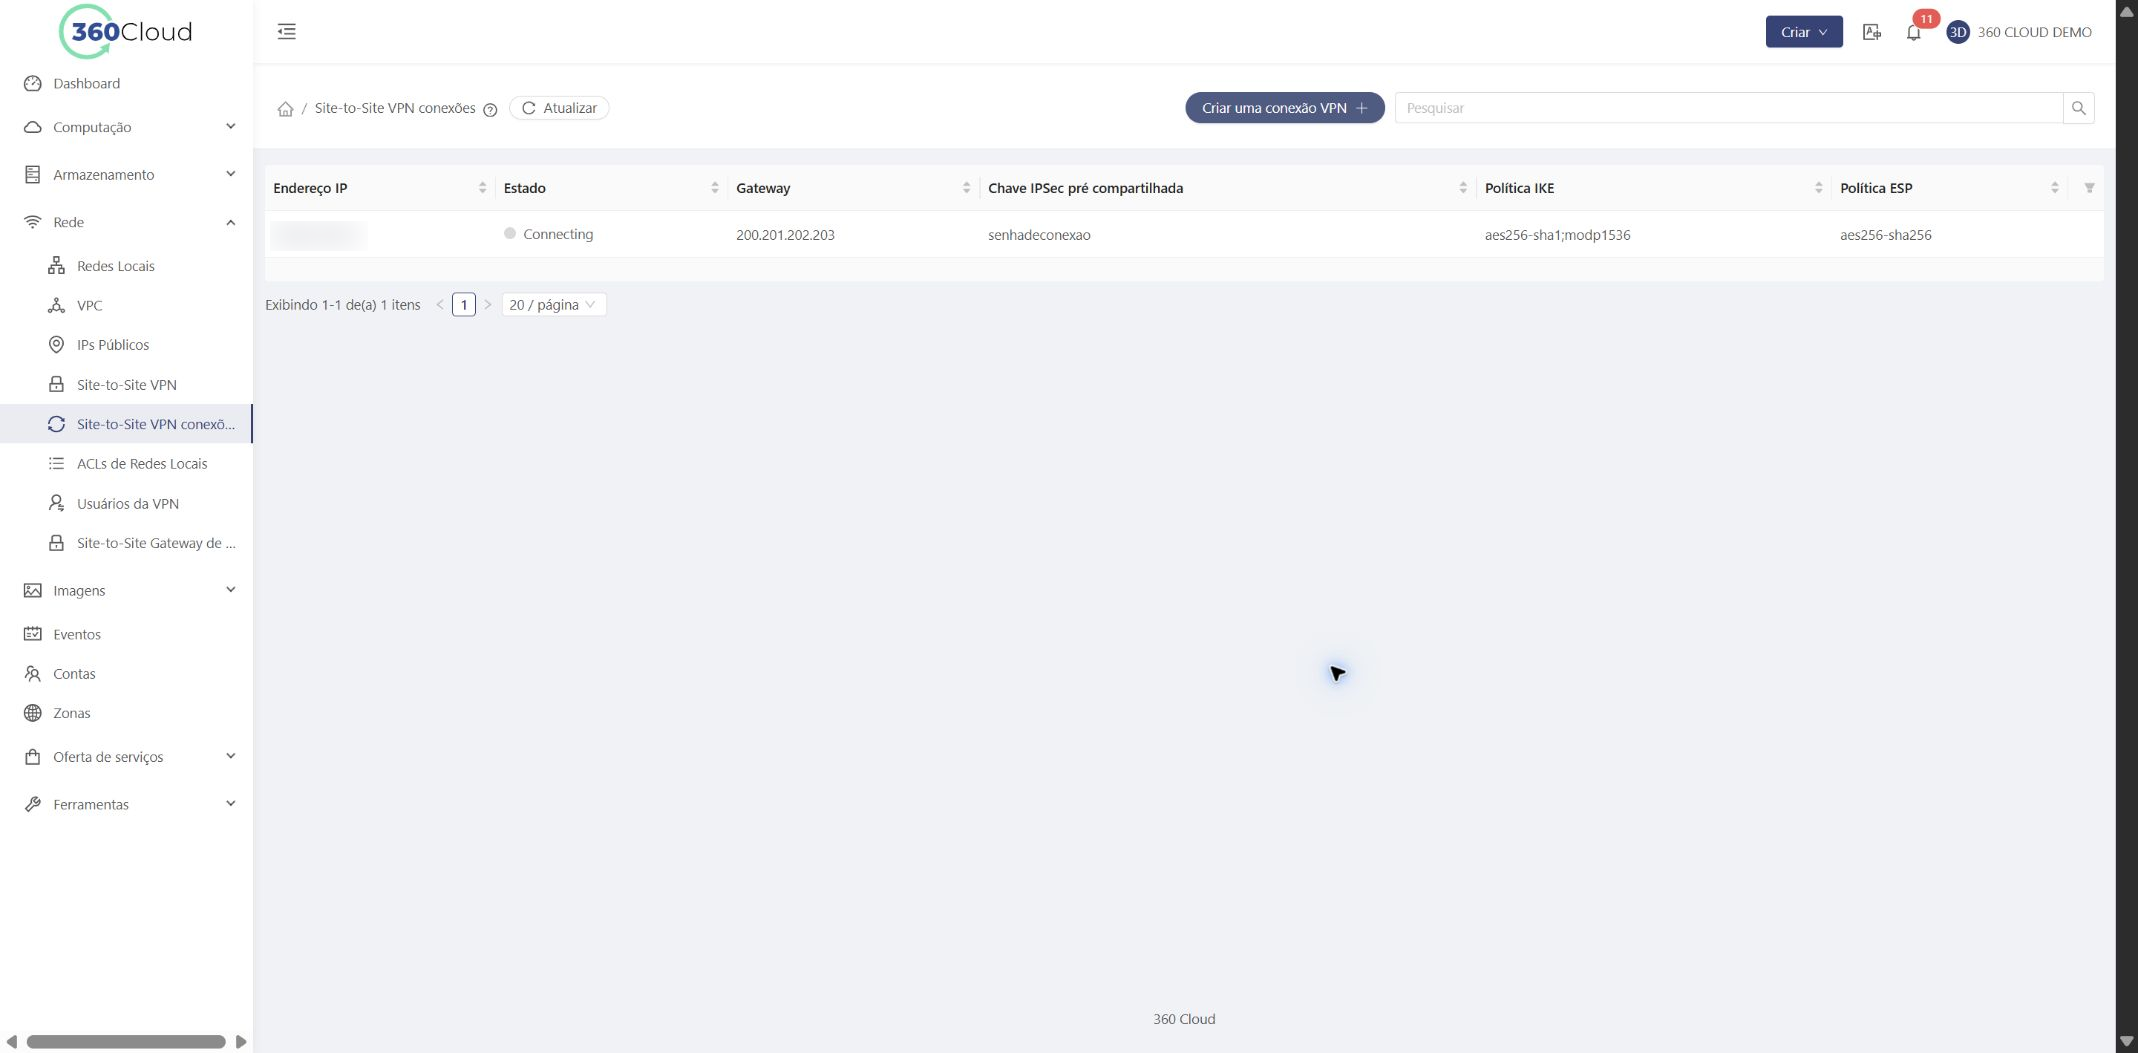The image size is (2138, 1053).
Task: Collapse the sidebar with the menu fold icon
Action: coord(287,31)
